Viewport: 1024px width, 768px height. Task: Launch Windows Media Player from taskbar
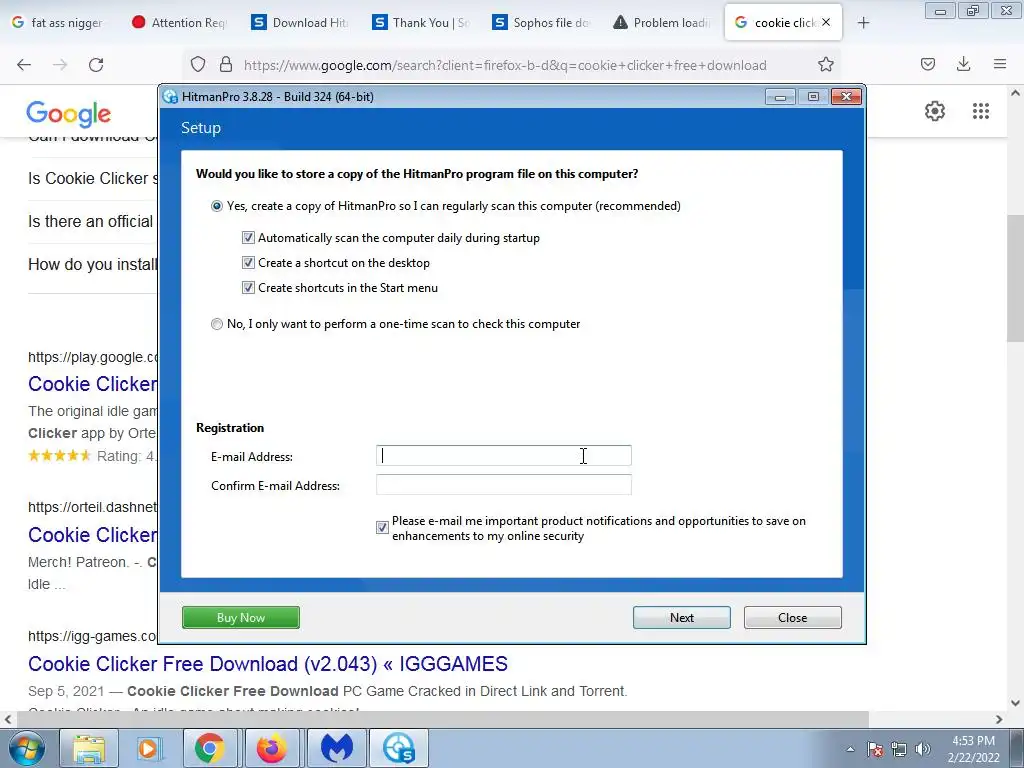pyautogui.click(x=148, y=748)
